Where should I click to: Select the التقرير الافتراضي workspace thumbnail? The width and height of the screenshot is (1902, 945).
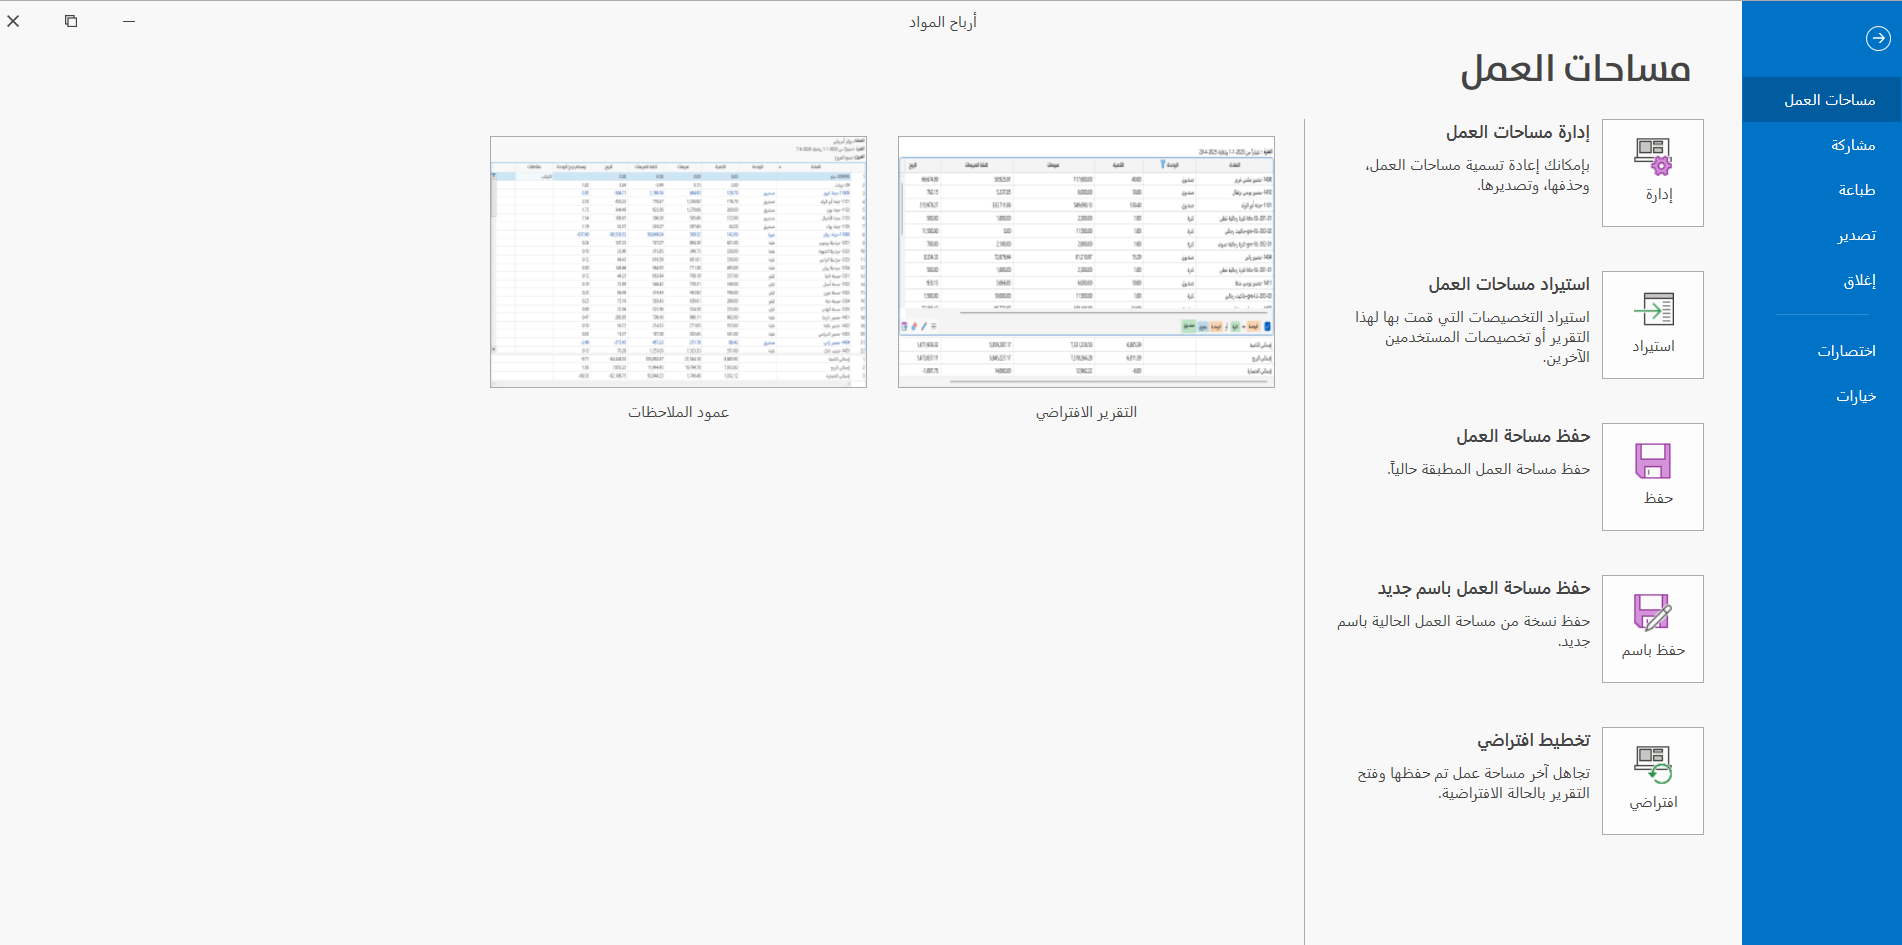click(1086, 262)
